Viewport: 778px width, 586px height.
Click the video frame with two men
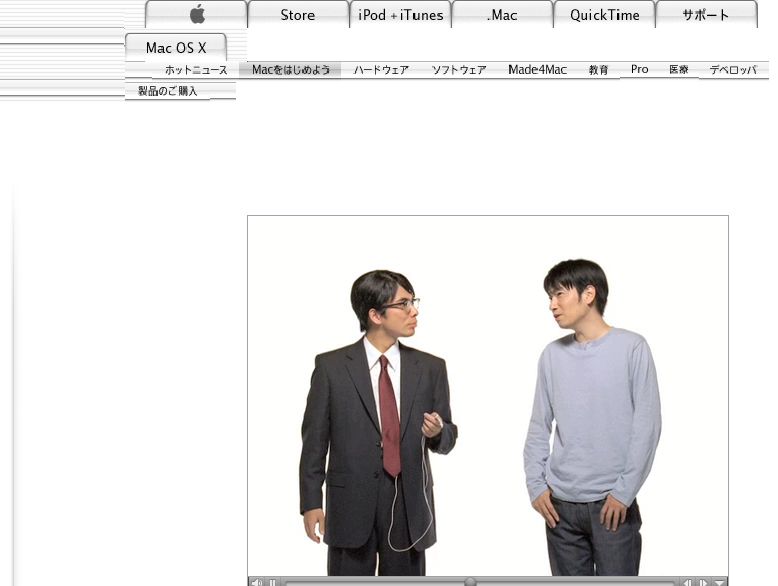coord(488,396)
